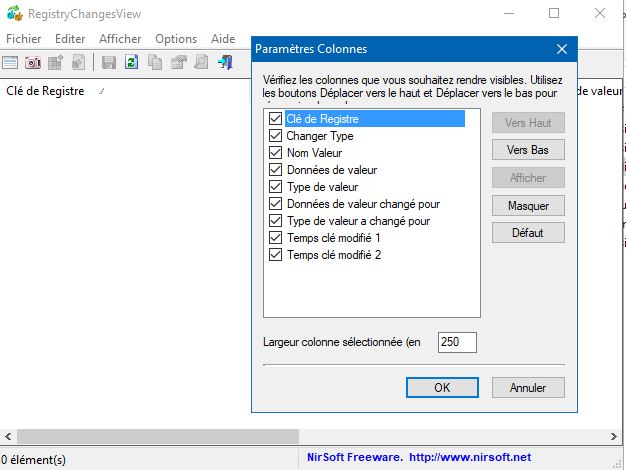Click the horizontal scrollbar left arrow

[8, 436]
